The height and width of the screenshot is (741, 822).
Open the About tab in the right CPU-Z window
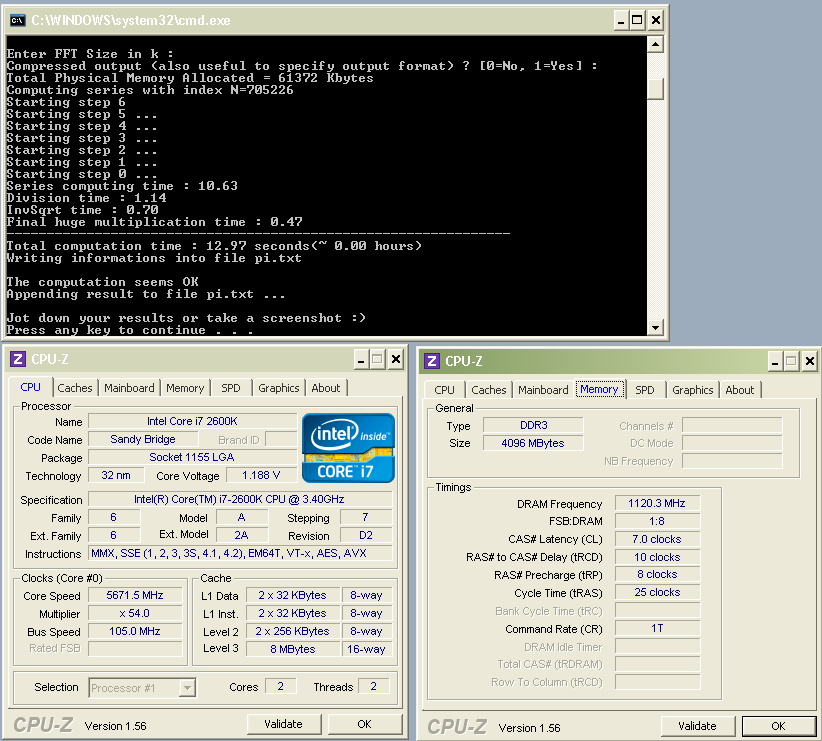740,390
